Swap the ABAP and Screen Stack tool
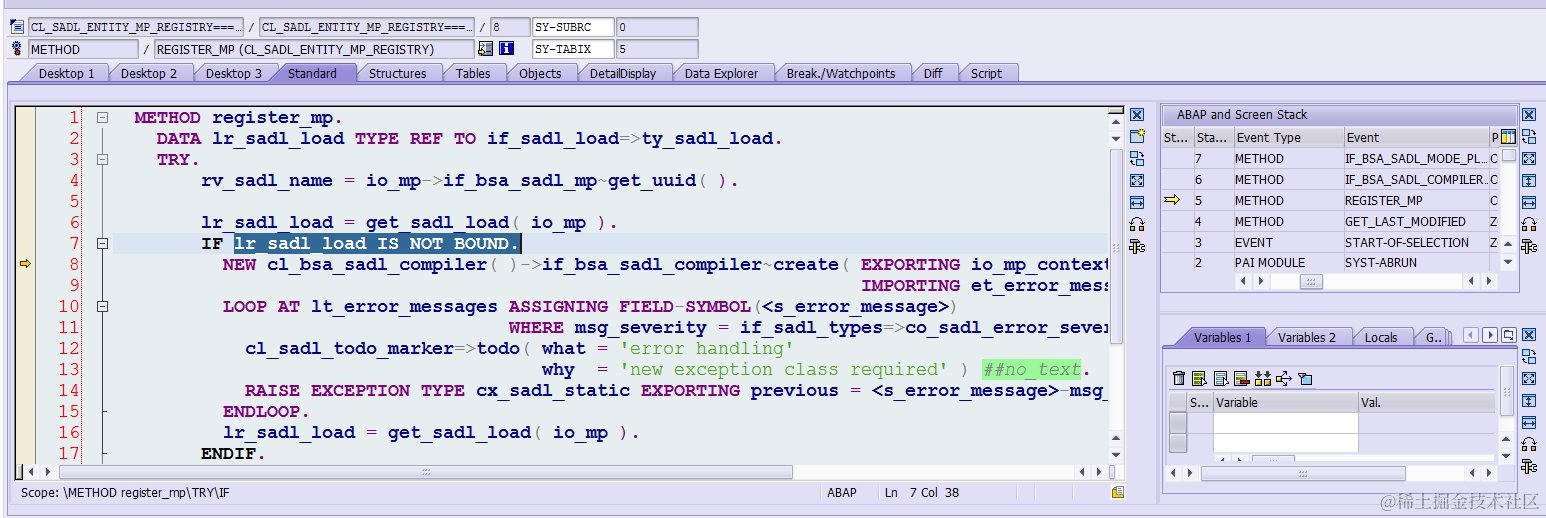This screenshot has width=1546, height=518. tap(1529, 137)
